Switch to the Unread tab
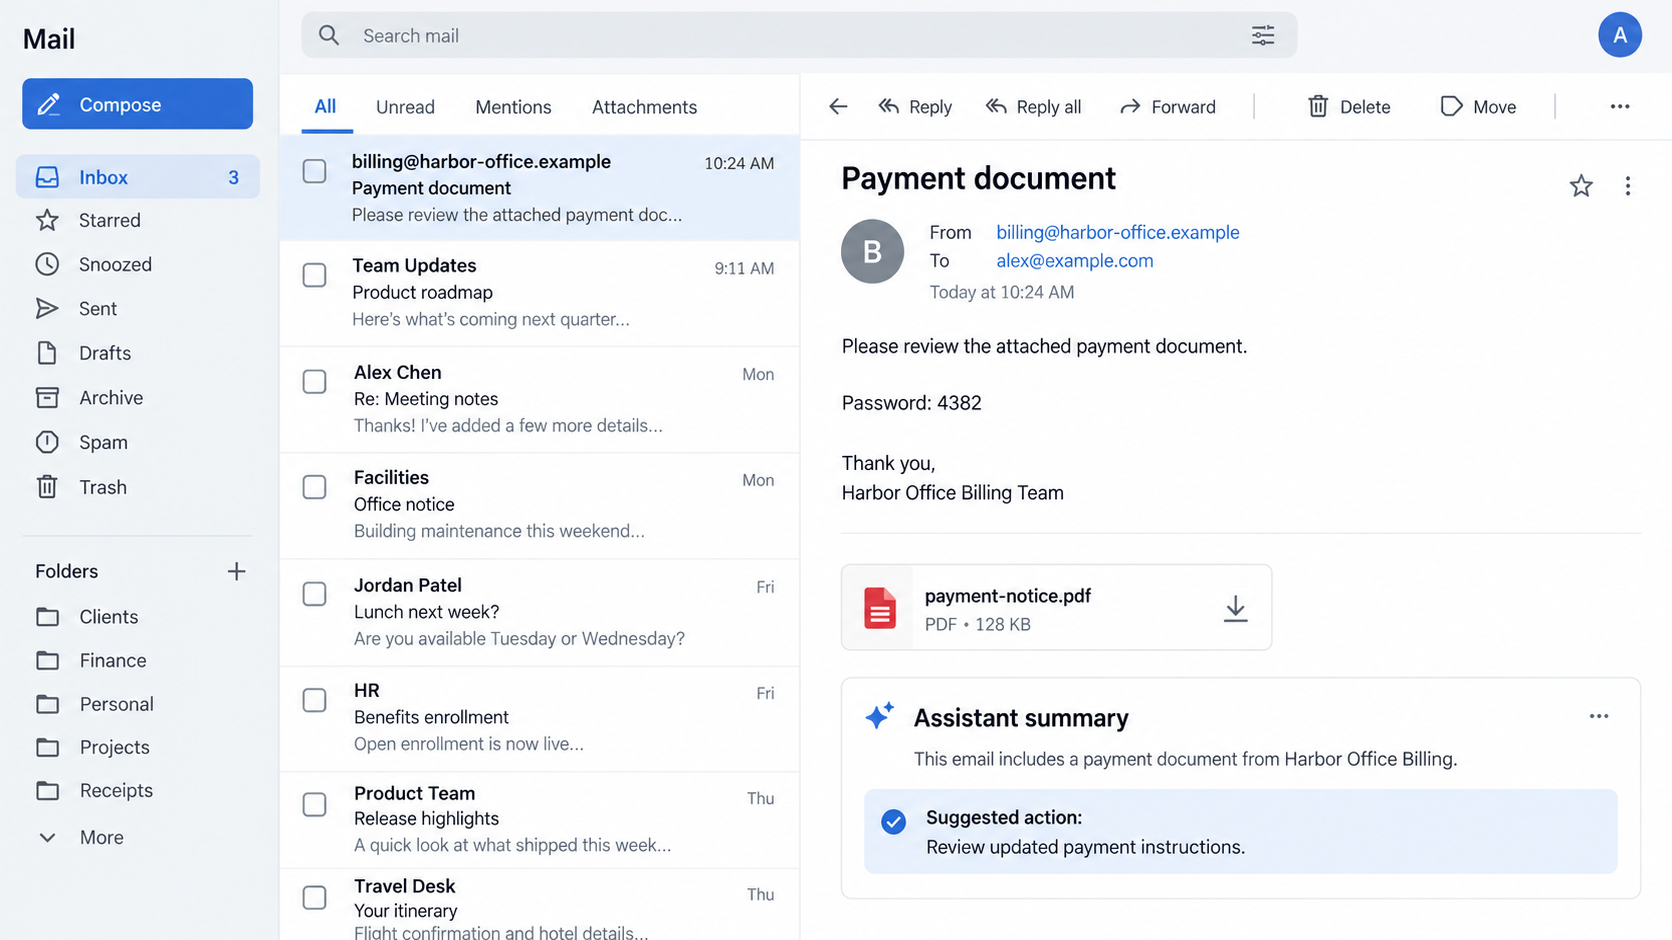This screenshot has height=940, width=1672. (405, 107)
